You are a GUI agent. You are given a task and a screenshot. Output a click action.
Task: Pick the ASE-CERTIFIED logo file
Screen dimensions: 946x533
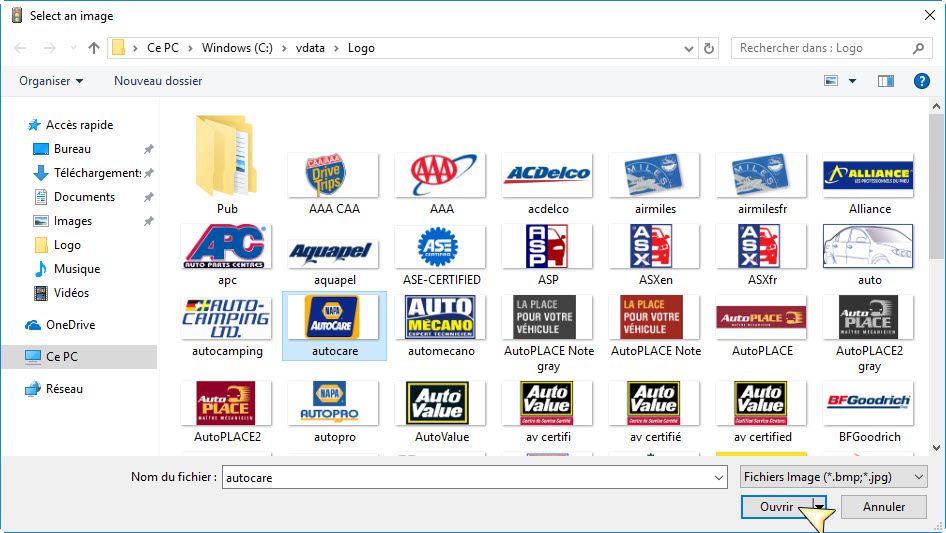click(x=441, y=246)
